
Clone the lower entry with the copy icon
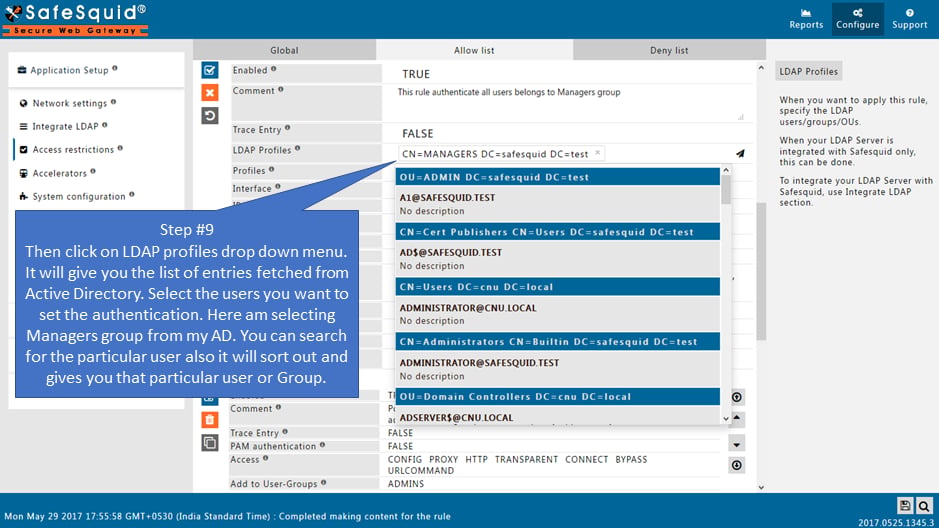(210, 442)
